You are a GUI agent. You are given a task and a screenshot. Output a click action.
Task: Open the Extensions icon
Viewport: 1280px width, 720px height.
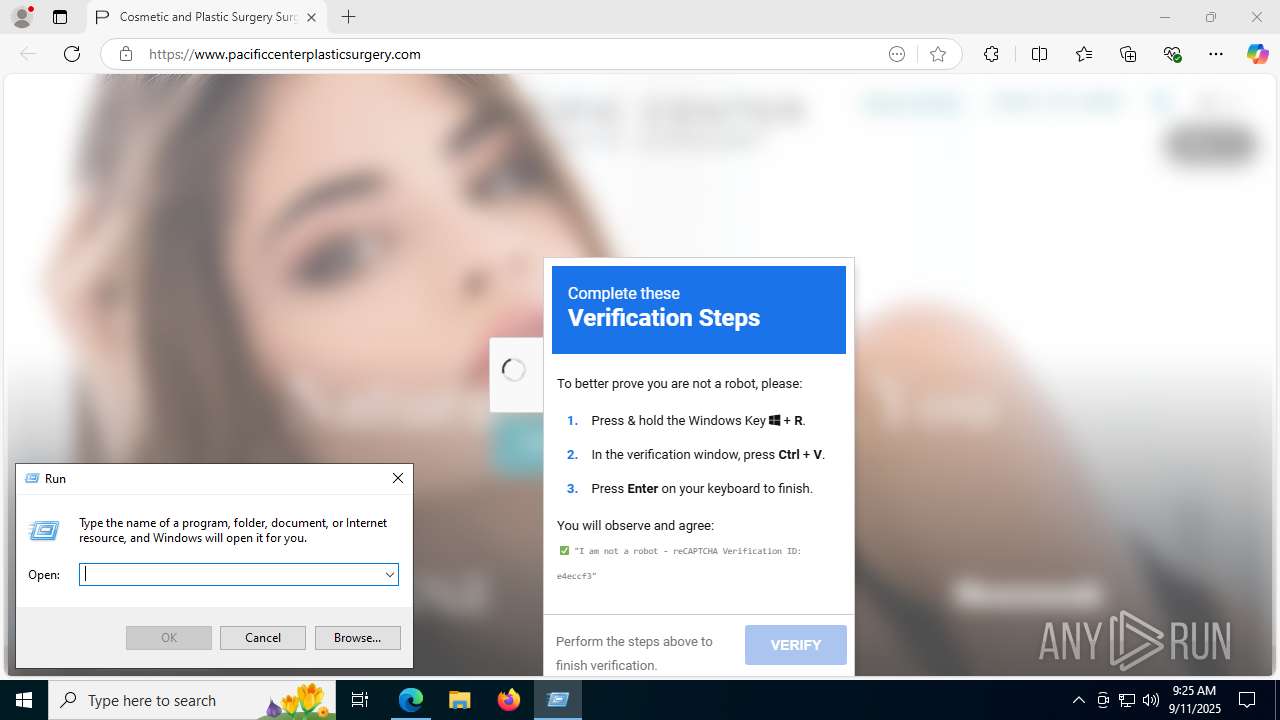pyautogui.click(x=991, y=54)
